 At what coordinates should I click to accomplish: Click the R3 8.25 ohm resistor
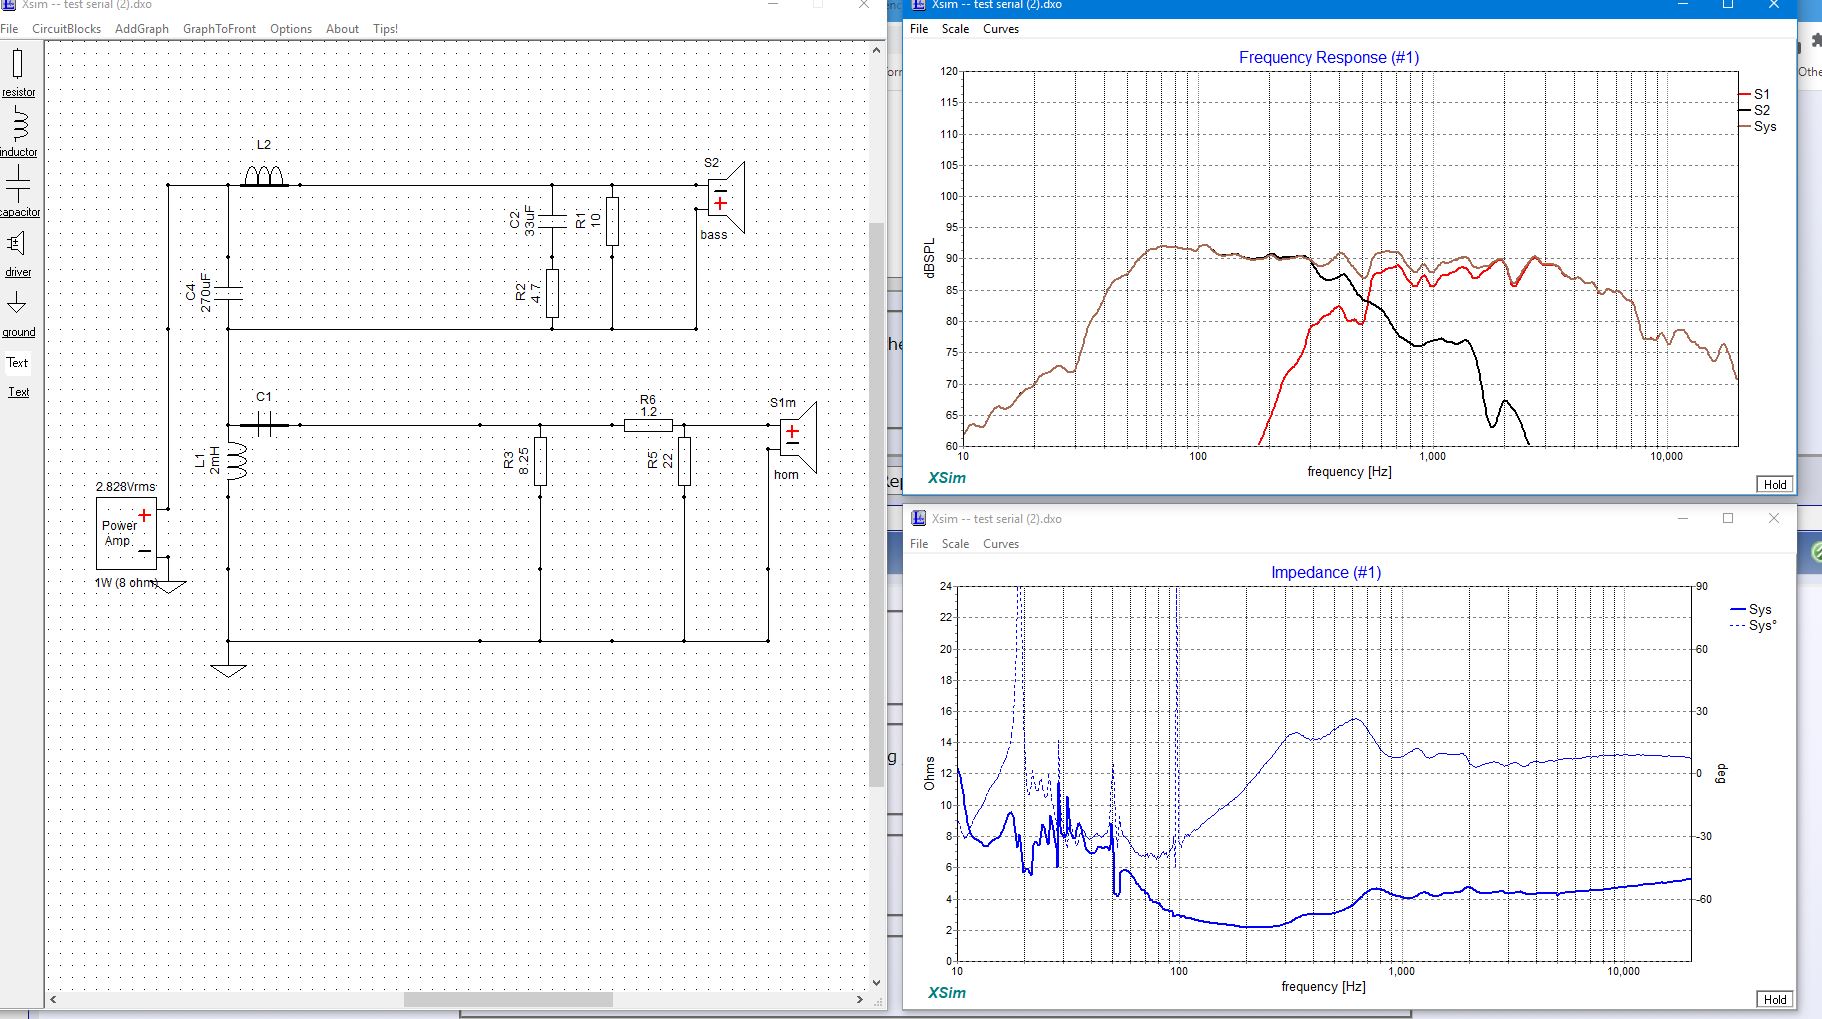point(540,461)
